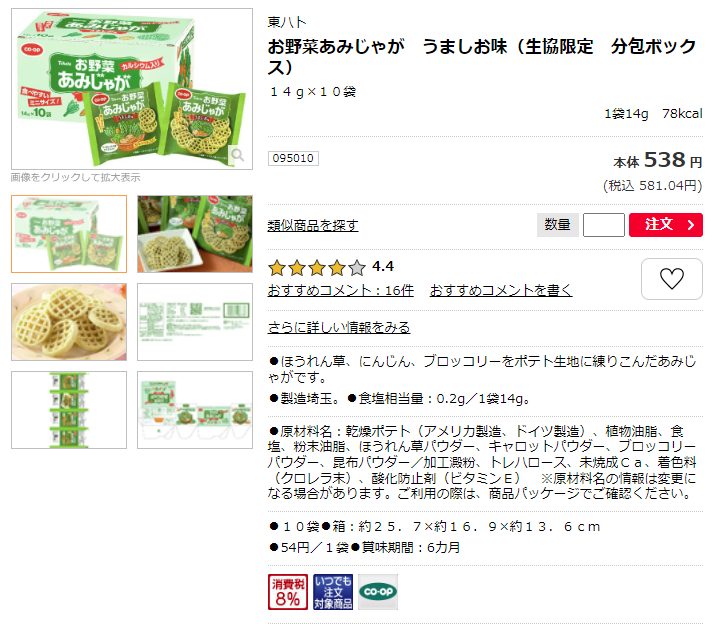Select the waffle chips close-up thumbnail
The width and height of the screenshot is (717, 624).
[69, 322]
